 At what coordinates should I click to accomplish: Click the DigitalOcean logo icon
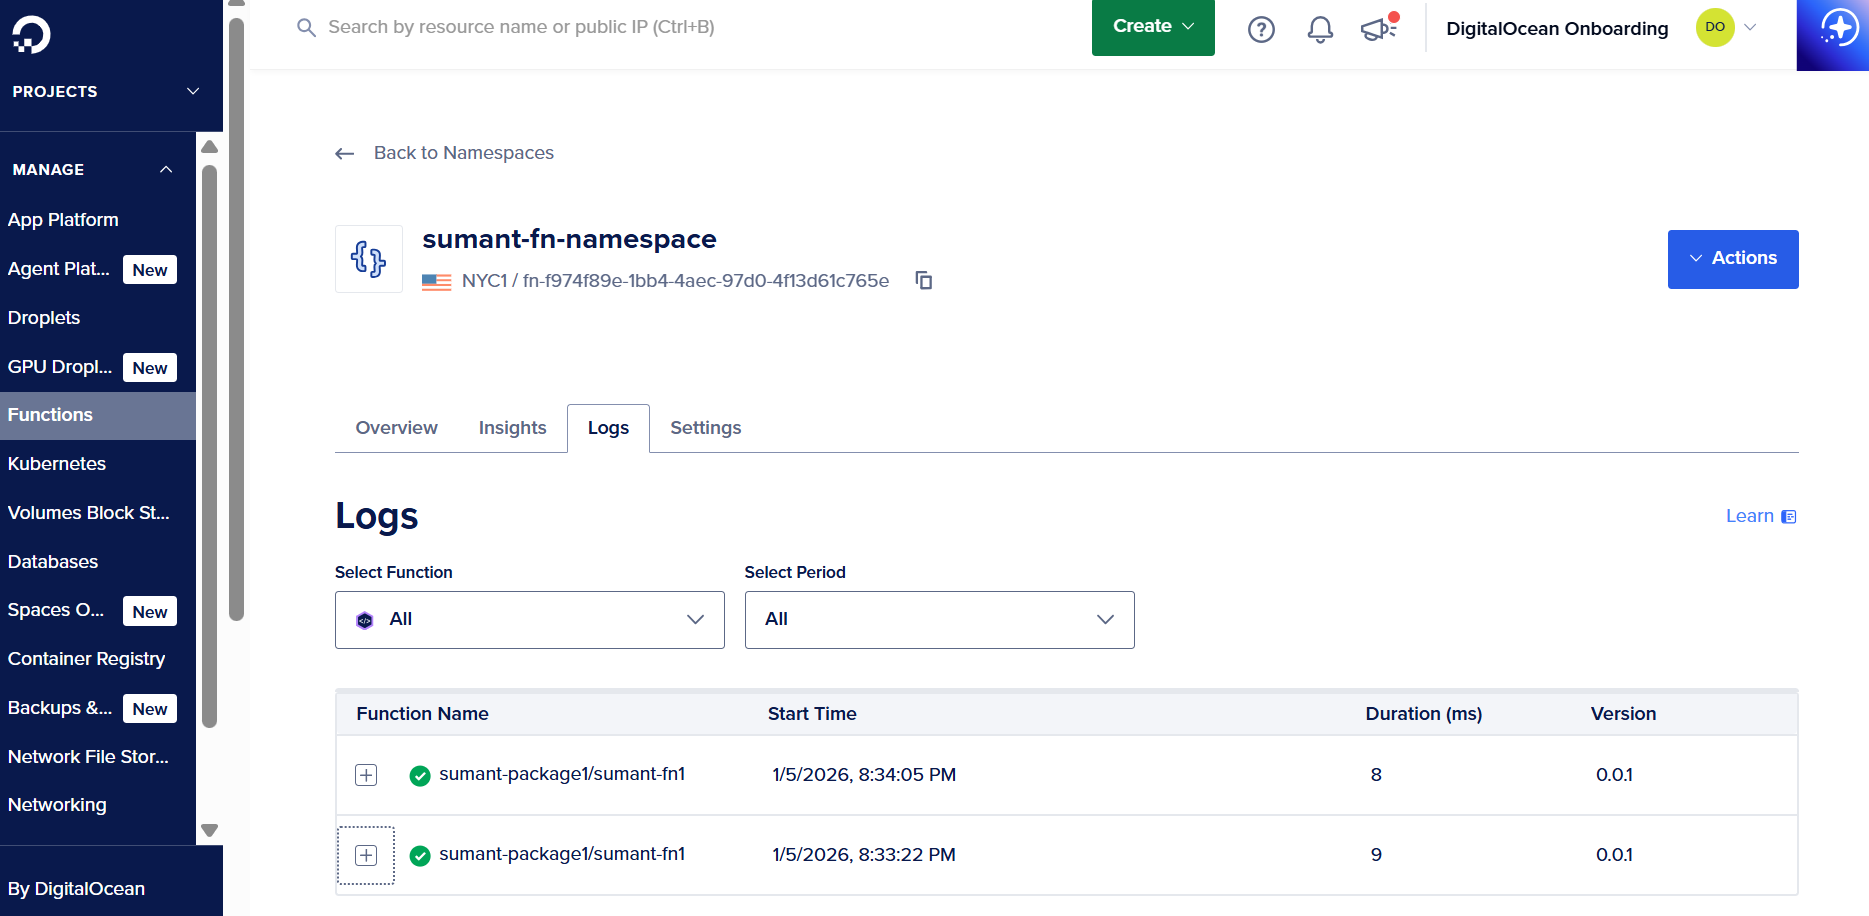pos(31,34)
